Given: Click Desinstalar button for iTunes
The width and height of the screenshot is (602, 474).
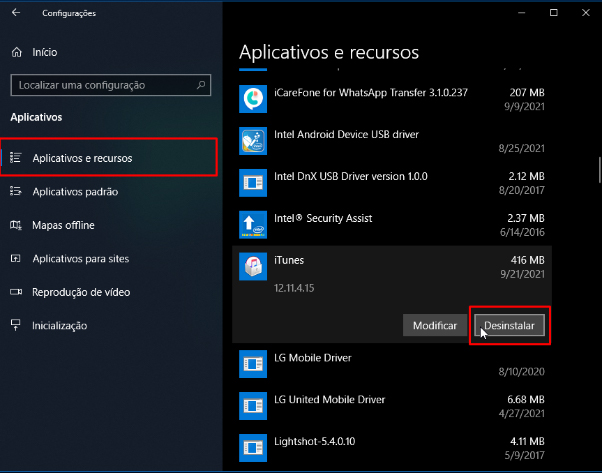Looking at the screenshot, I should (x=509, y=325).
